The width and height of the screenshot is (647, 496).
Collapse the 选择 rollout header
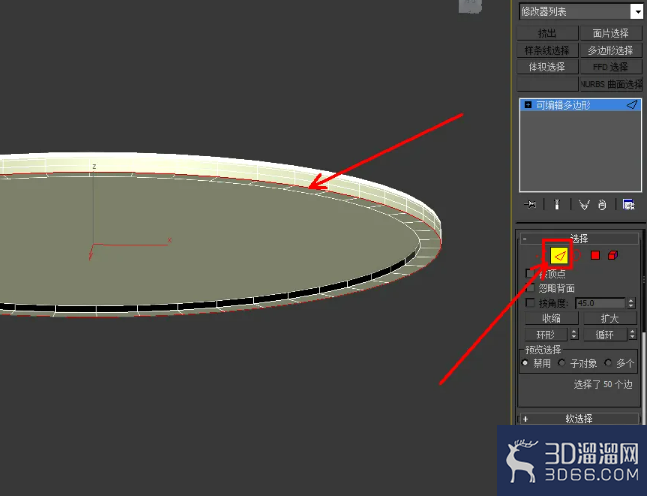click(579, 238)
